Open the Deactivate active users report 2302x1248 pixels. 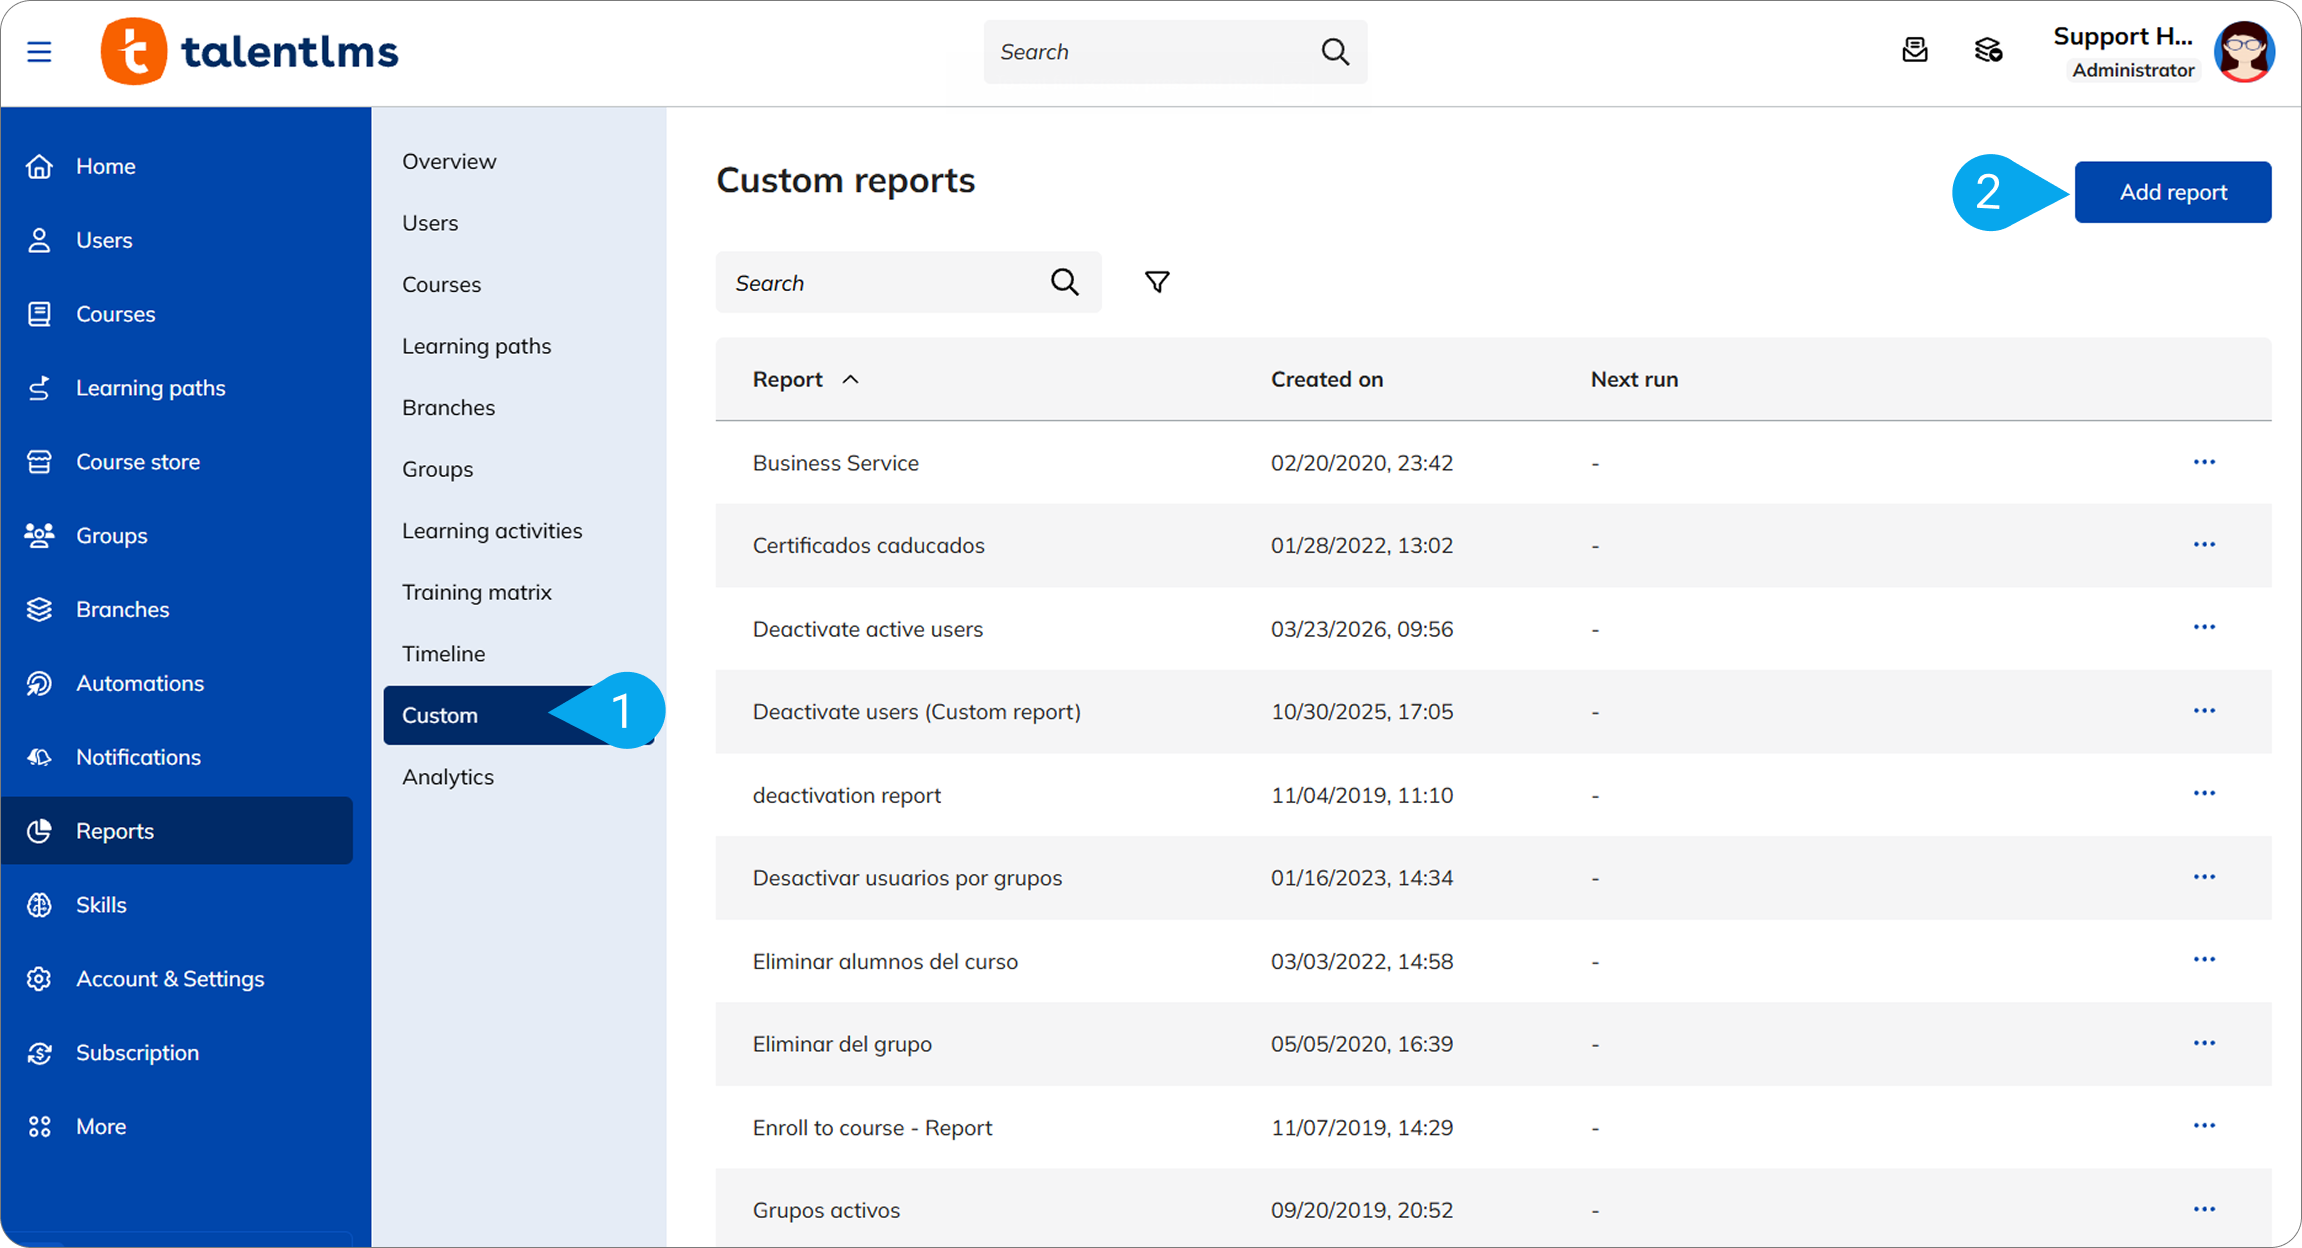[867, 629]
